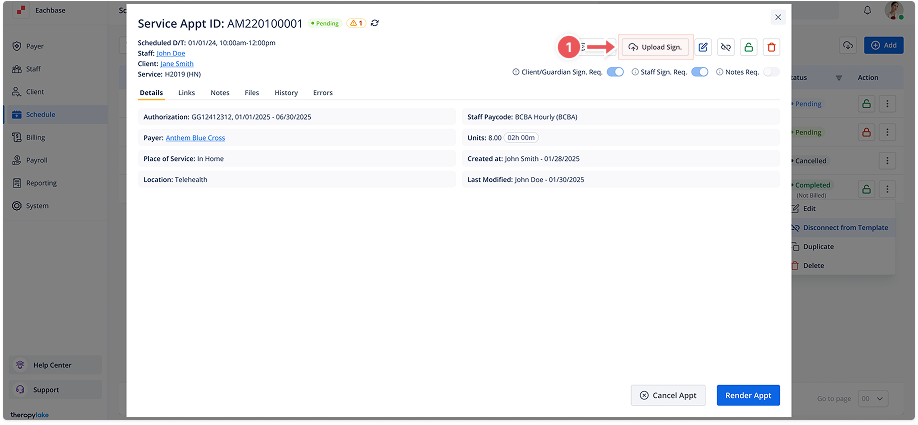Click the red trash delete icon in dialog
This screenshot has width=918, height=425.
coord(771,47)
